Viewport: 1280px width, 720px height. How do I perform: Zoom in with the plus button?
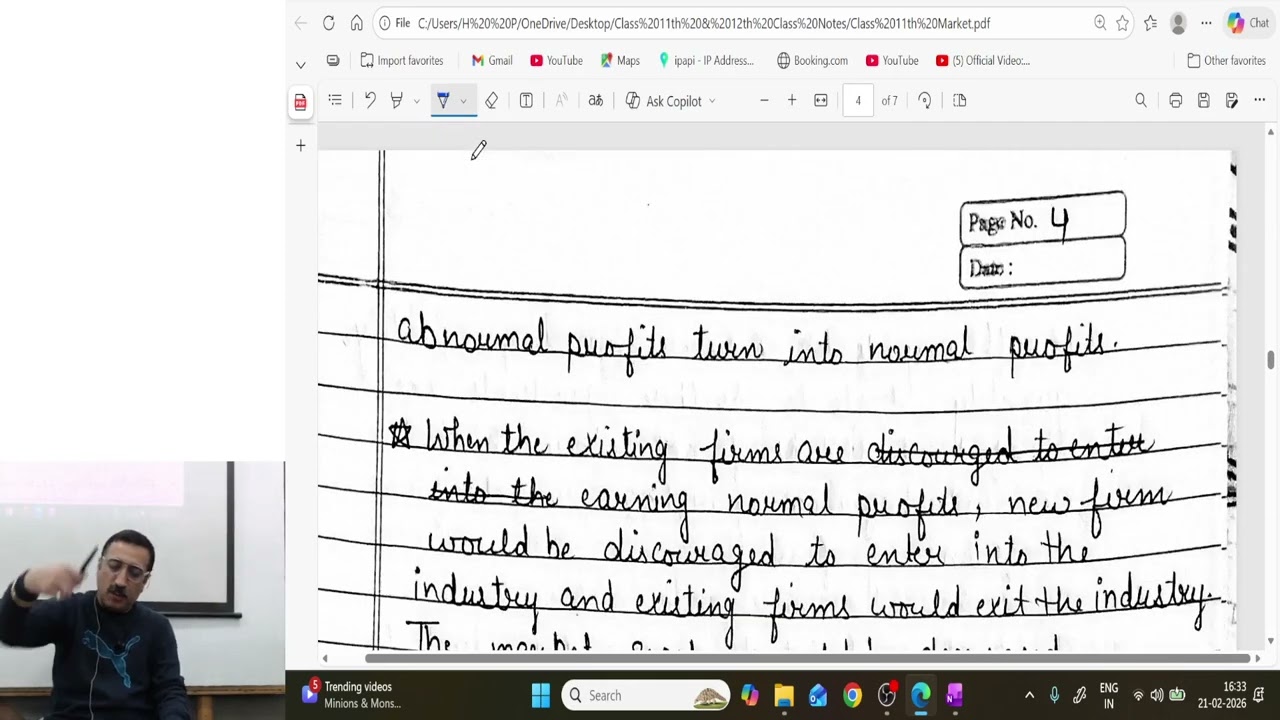coord(792,100)
